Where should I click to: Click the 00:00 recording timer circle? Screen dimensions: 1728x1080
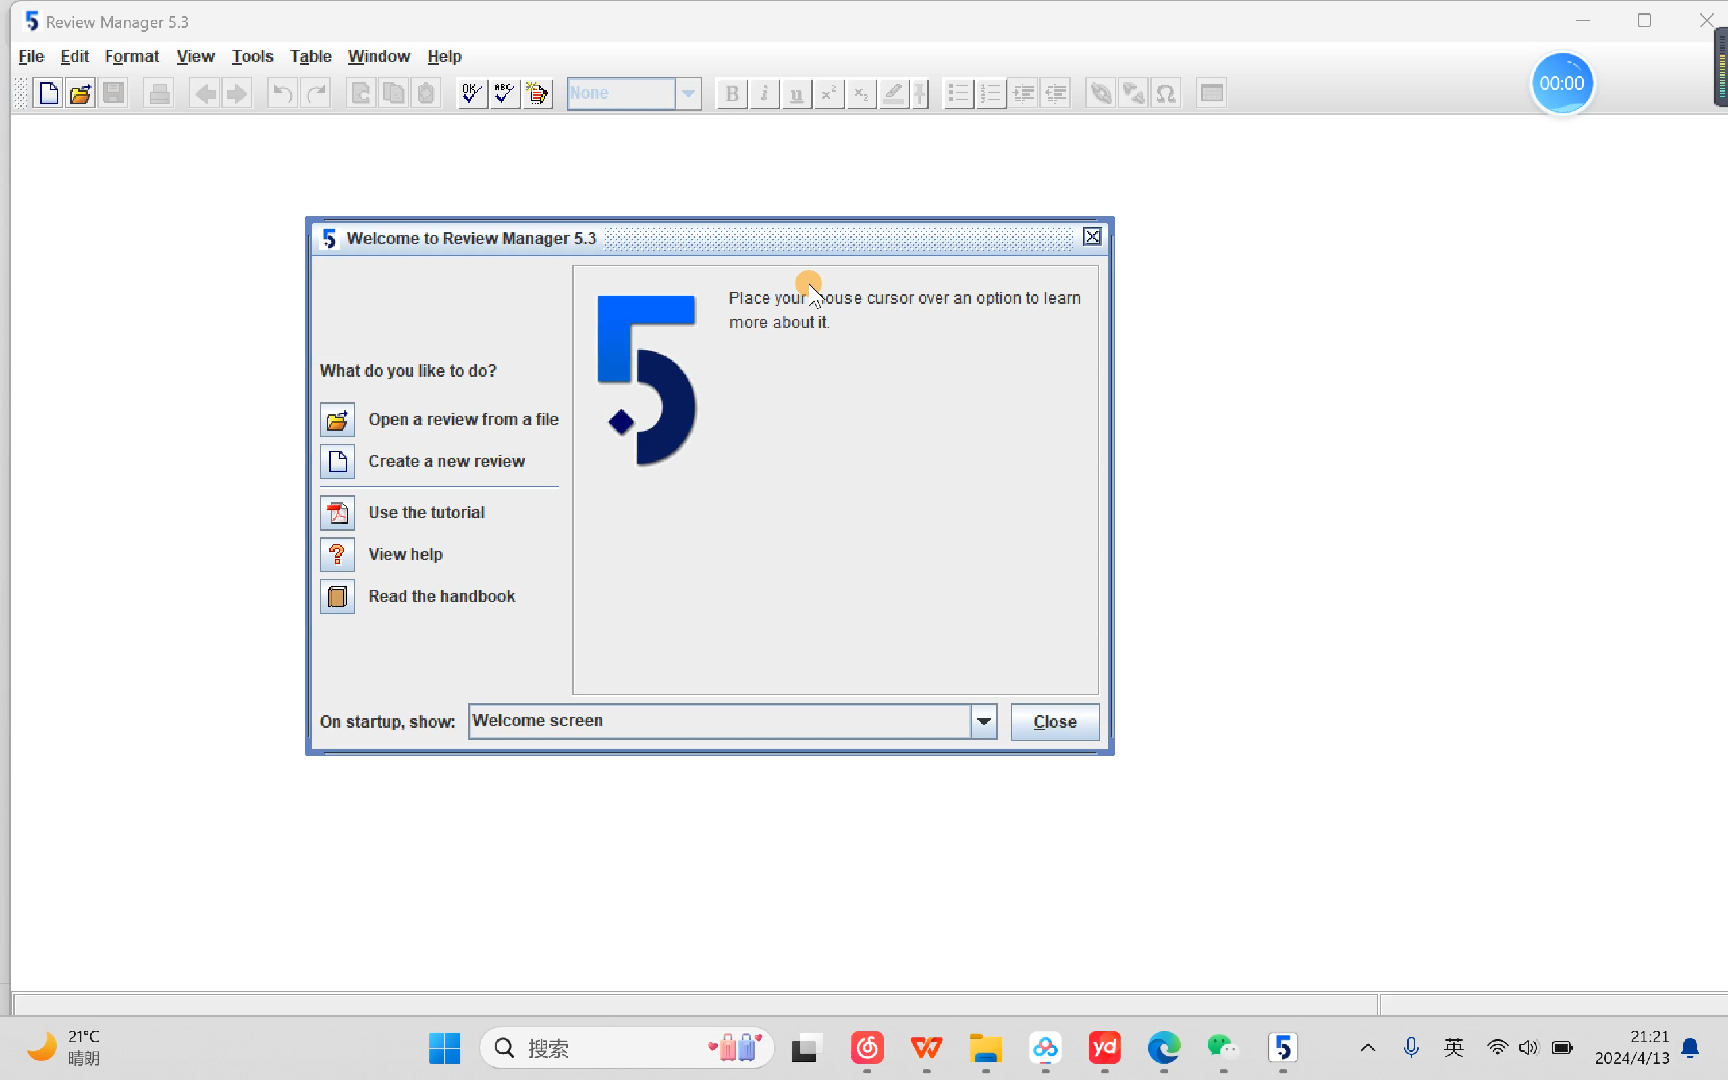pos(1562,84)
